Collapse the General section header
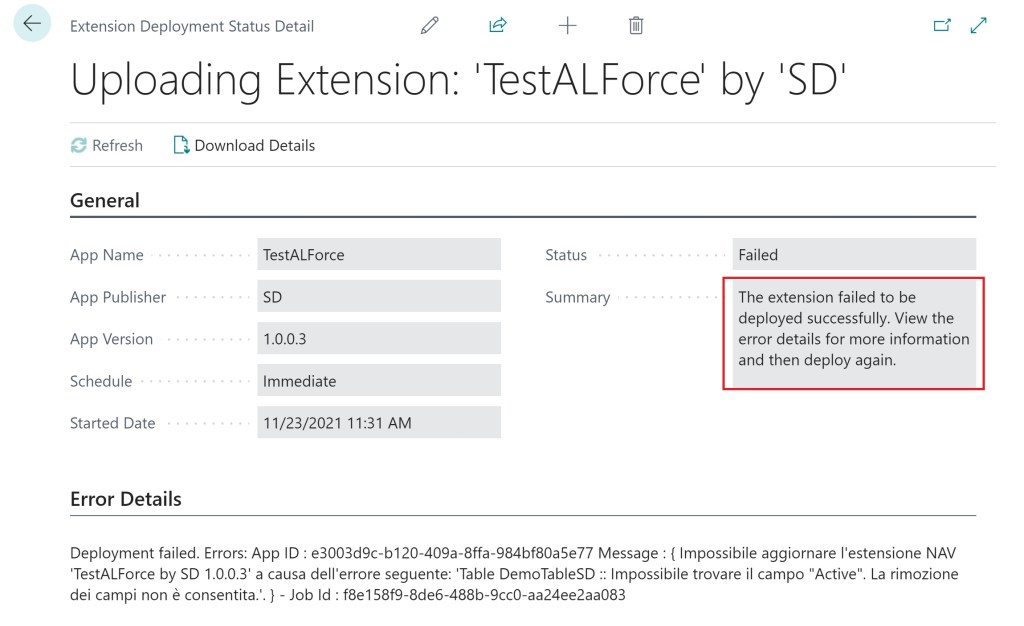1024x626 pixels. click(x=105, y=201)
